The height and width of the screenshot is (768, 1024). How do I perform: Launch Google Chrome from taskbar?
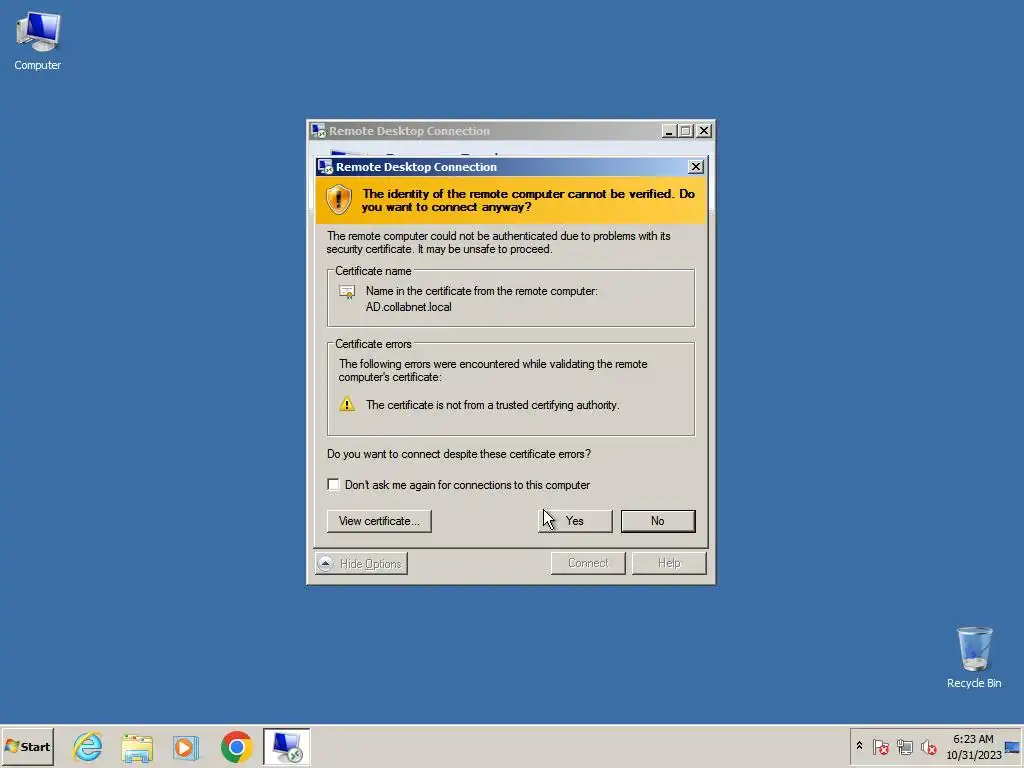coord(236,746)
